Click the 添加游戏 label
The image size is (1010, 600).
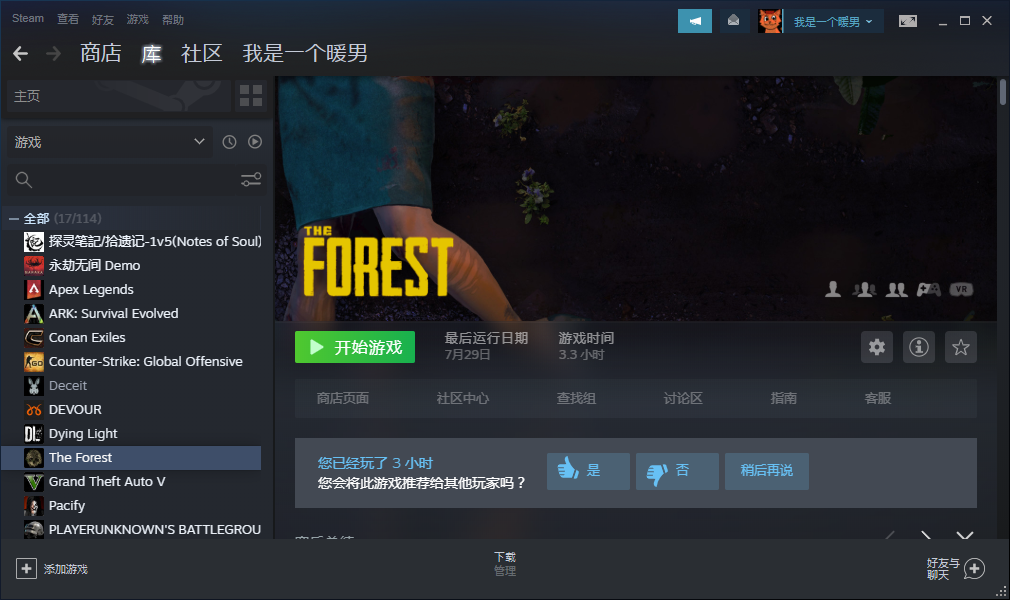(x=66, y=569)
